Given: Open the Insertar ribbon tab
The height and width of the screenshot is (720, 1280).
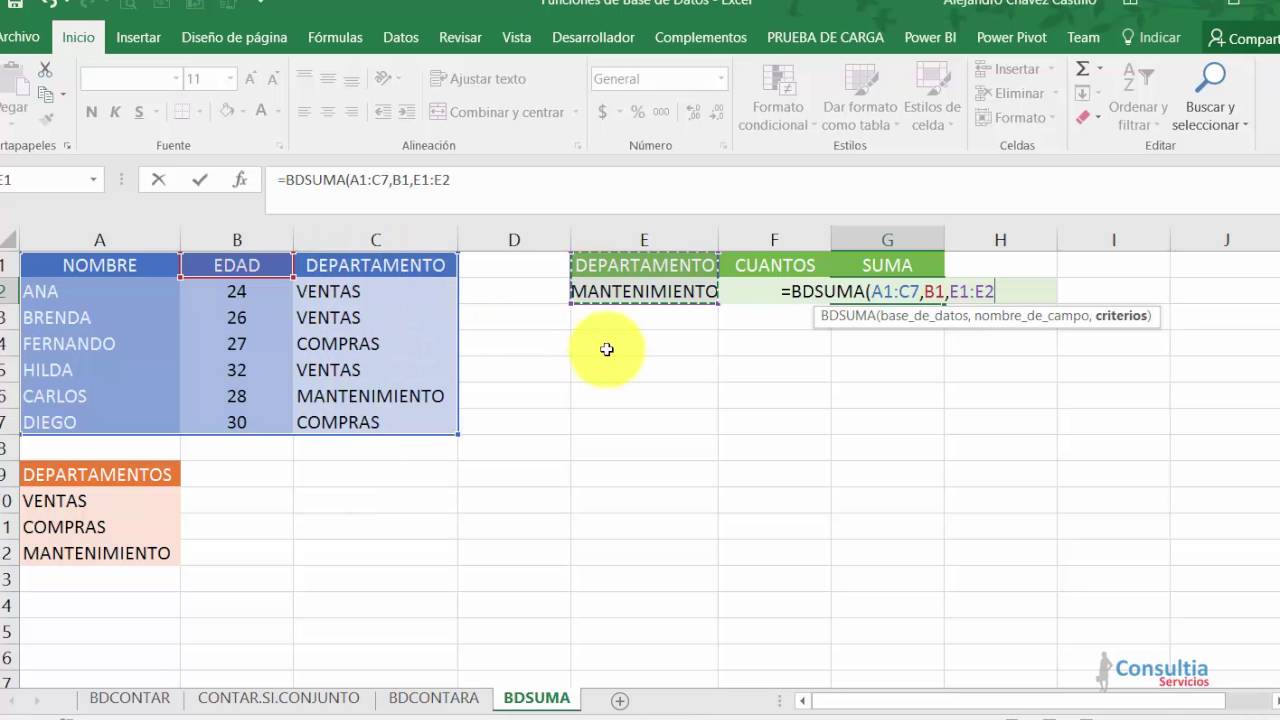Looking at the screenshot, I should click(138, 37).
